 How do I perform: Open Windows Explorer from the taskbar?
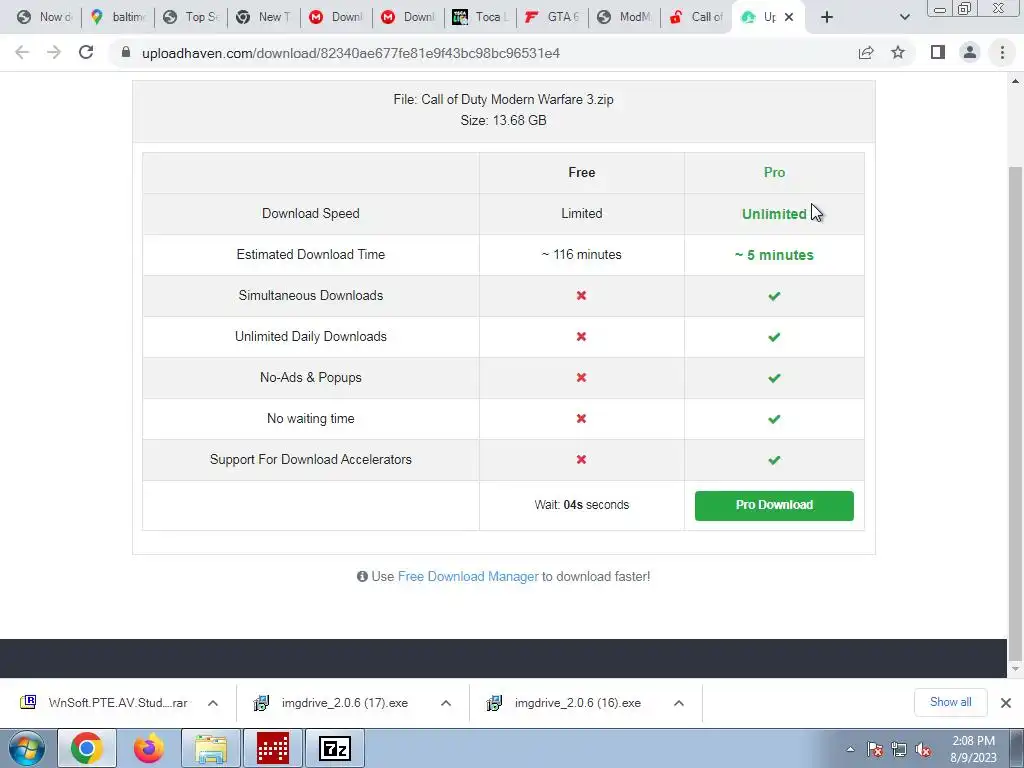click(x=210, y=748)
